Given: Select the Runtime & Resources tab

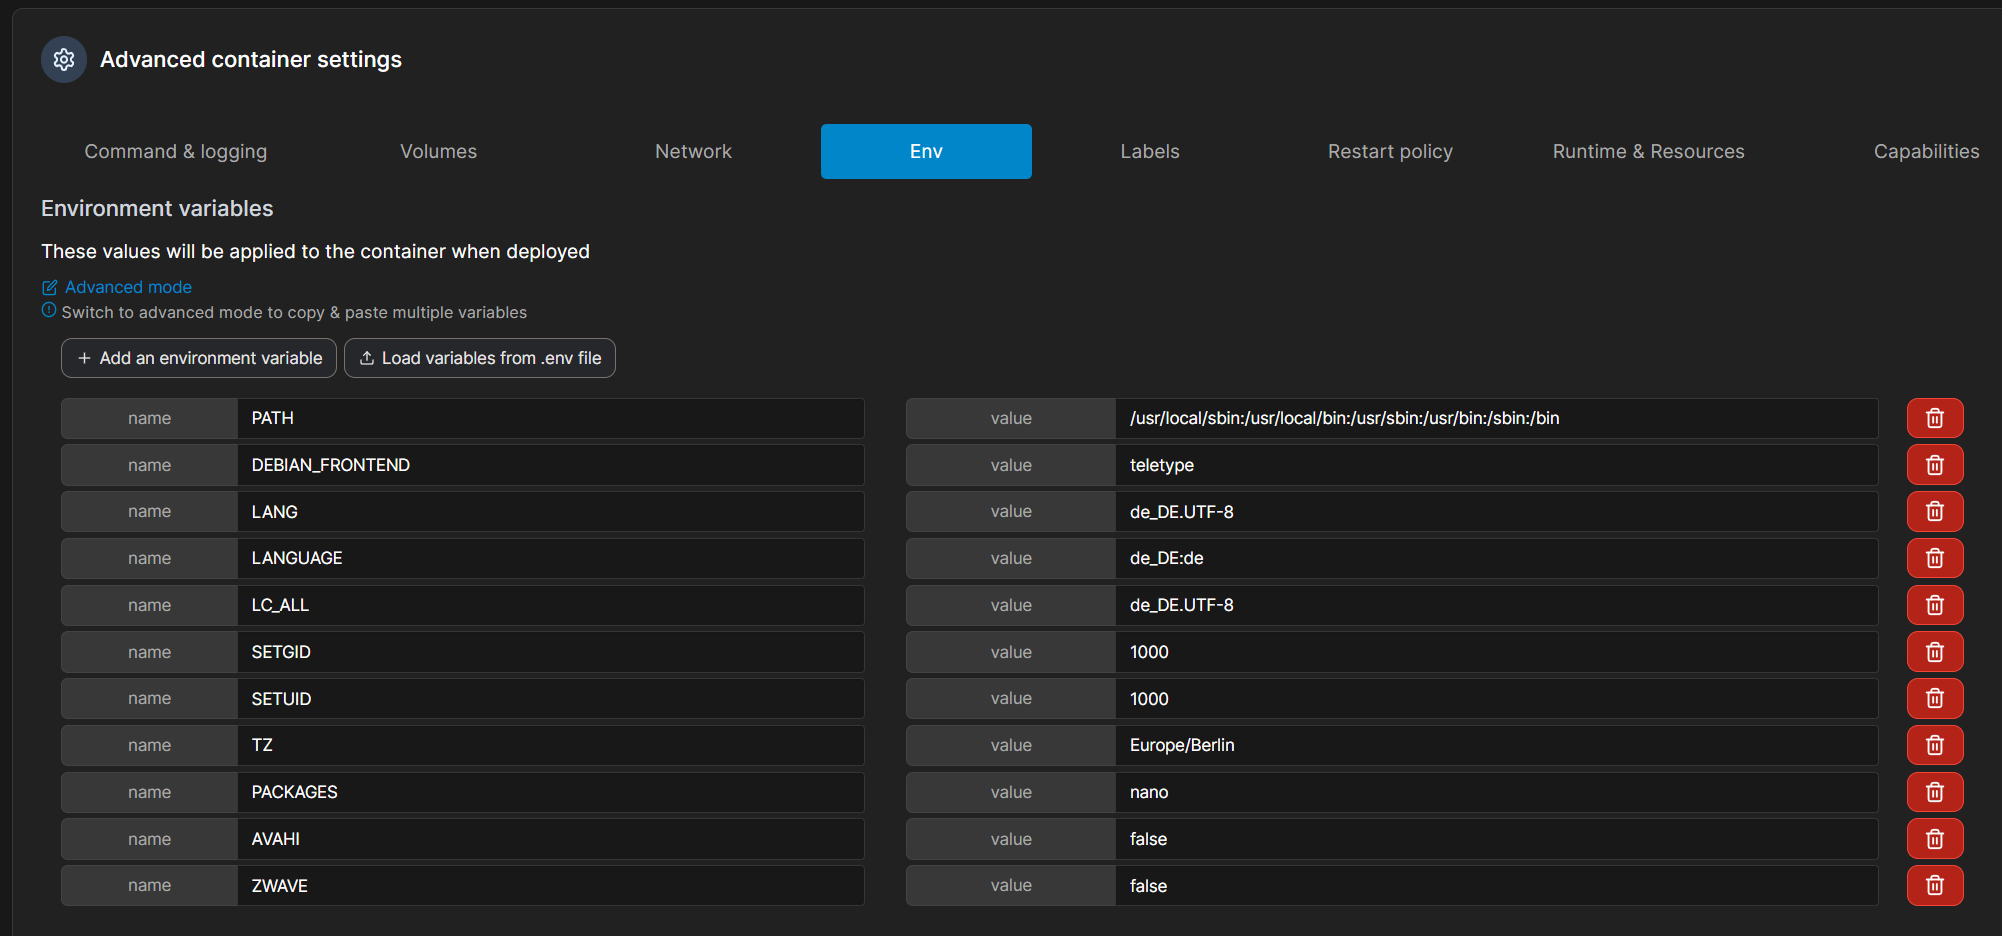Looking at the screenshot, I should (1647, 151).
